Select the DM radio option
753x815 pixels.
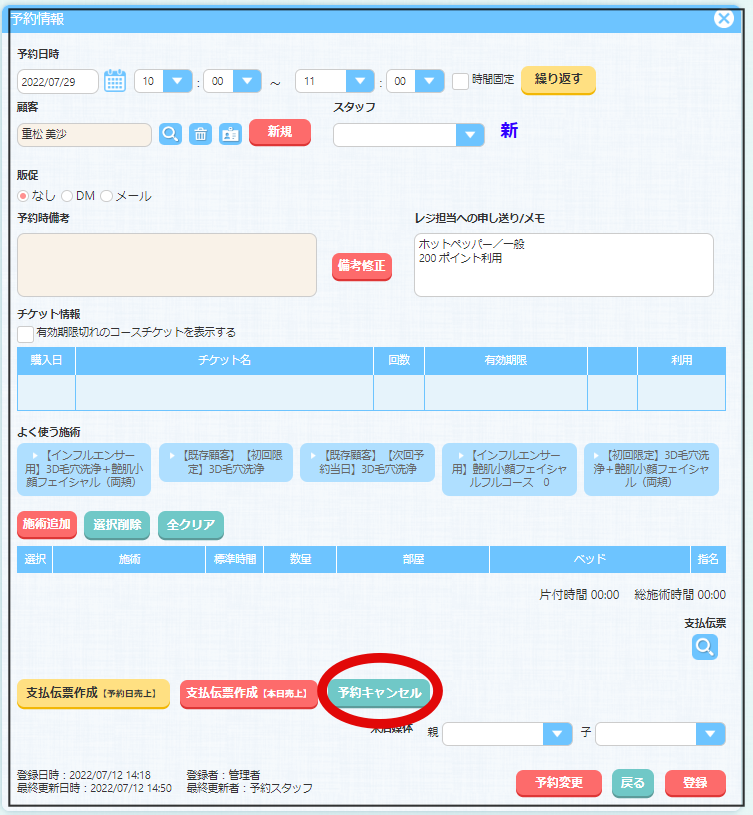(67, 196)
